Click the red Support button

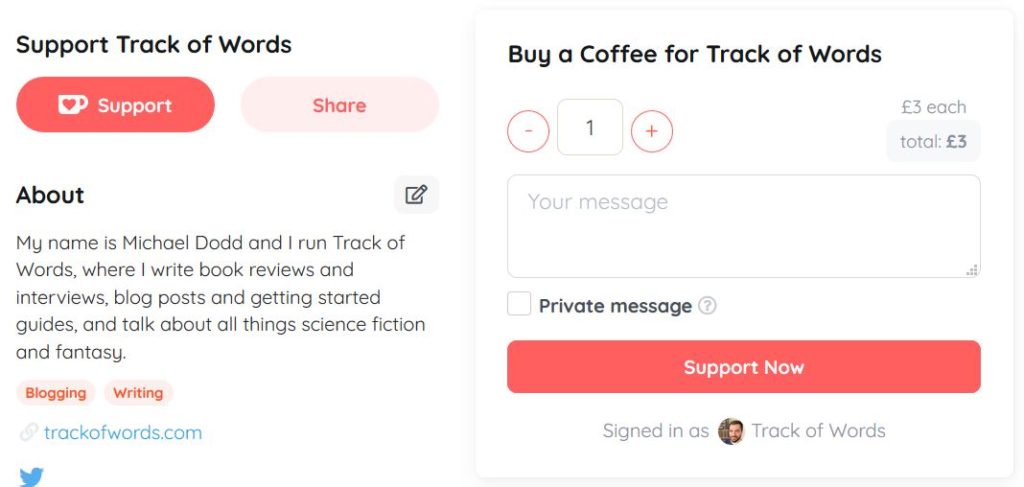tap(116, 104)
